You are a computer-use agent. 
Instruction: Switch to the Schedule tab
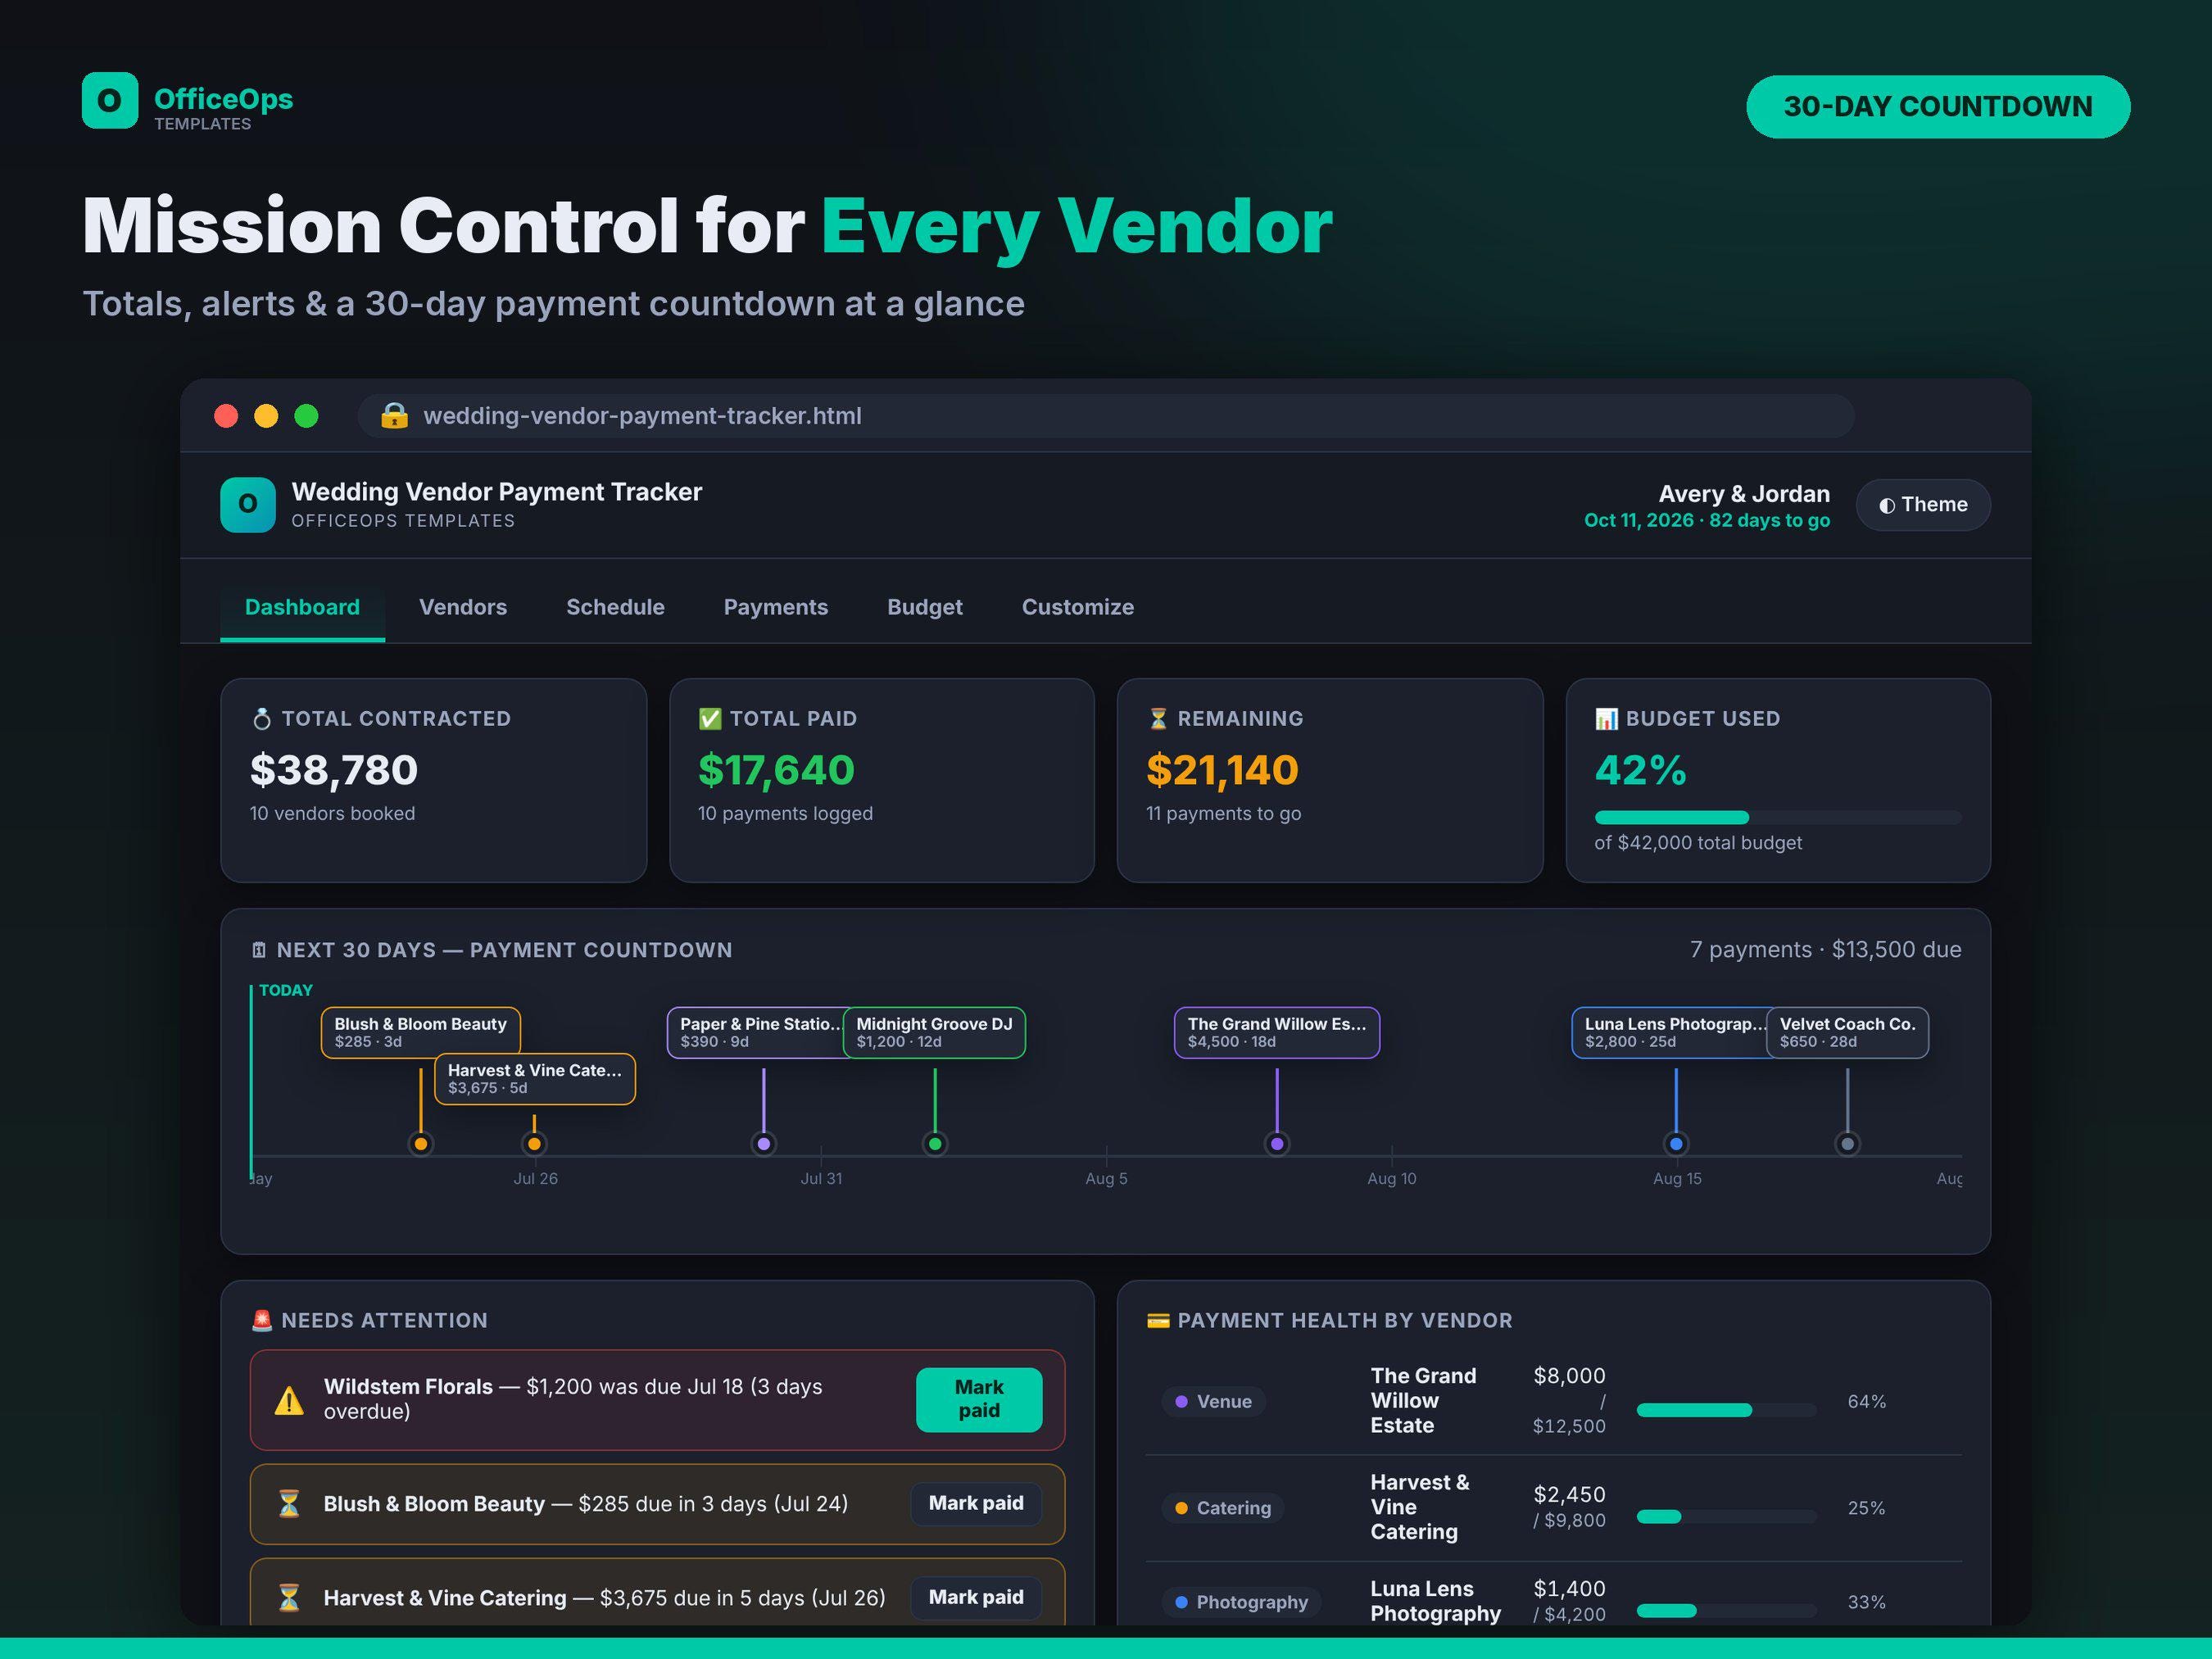point(615,607)
